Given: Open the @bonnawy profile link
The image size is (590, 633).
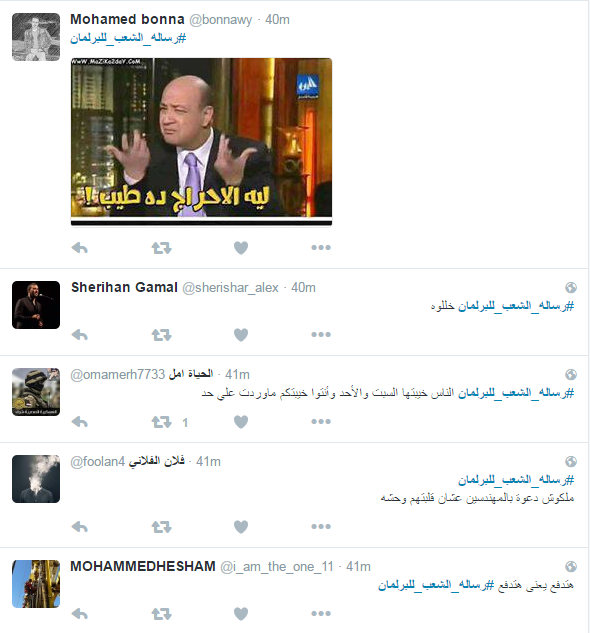Looking at the screenshot, I should [220, 20].
